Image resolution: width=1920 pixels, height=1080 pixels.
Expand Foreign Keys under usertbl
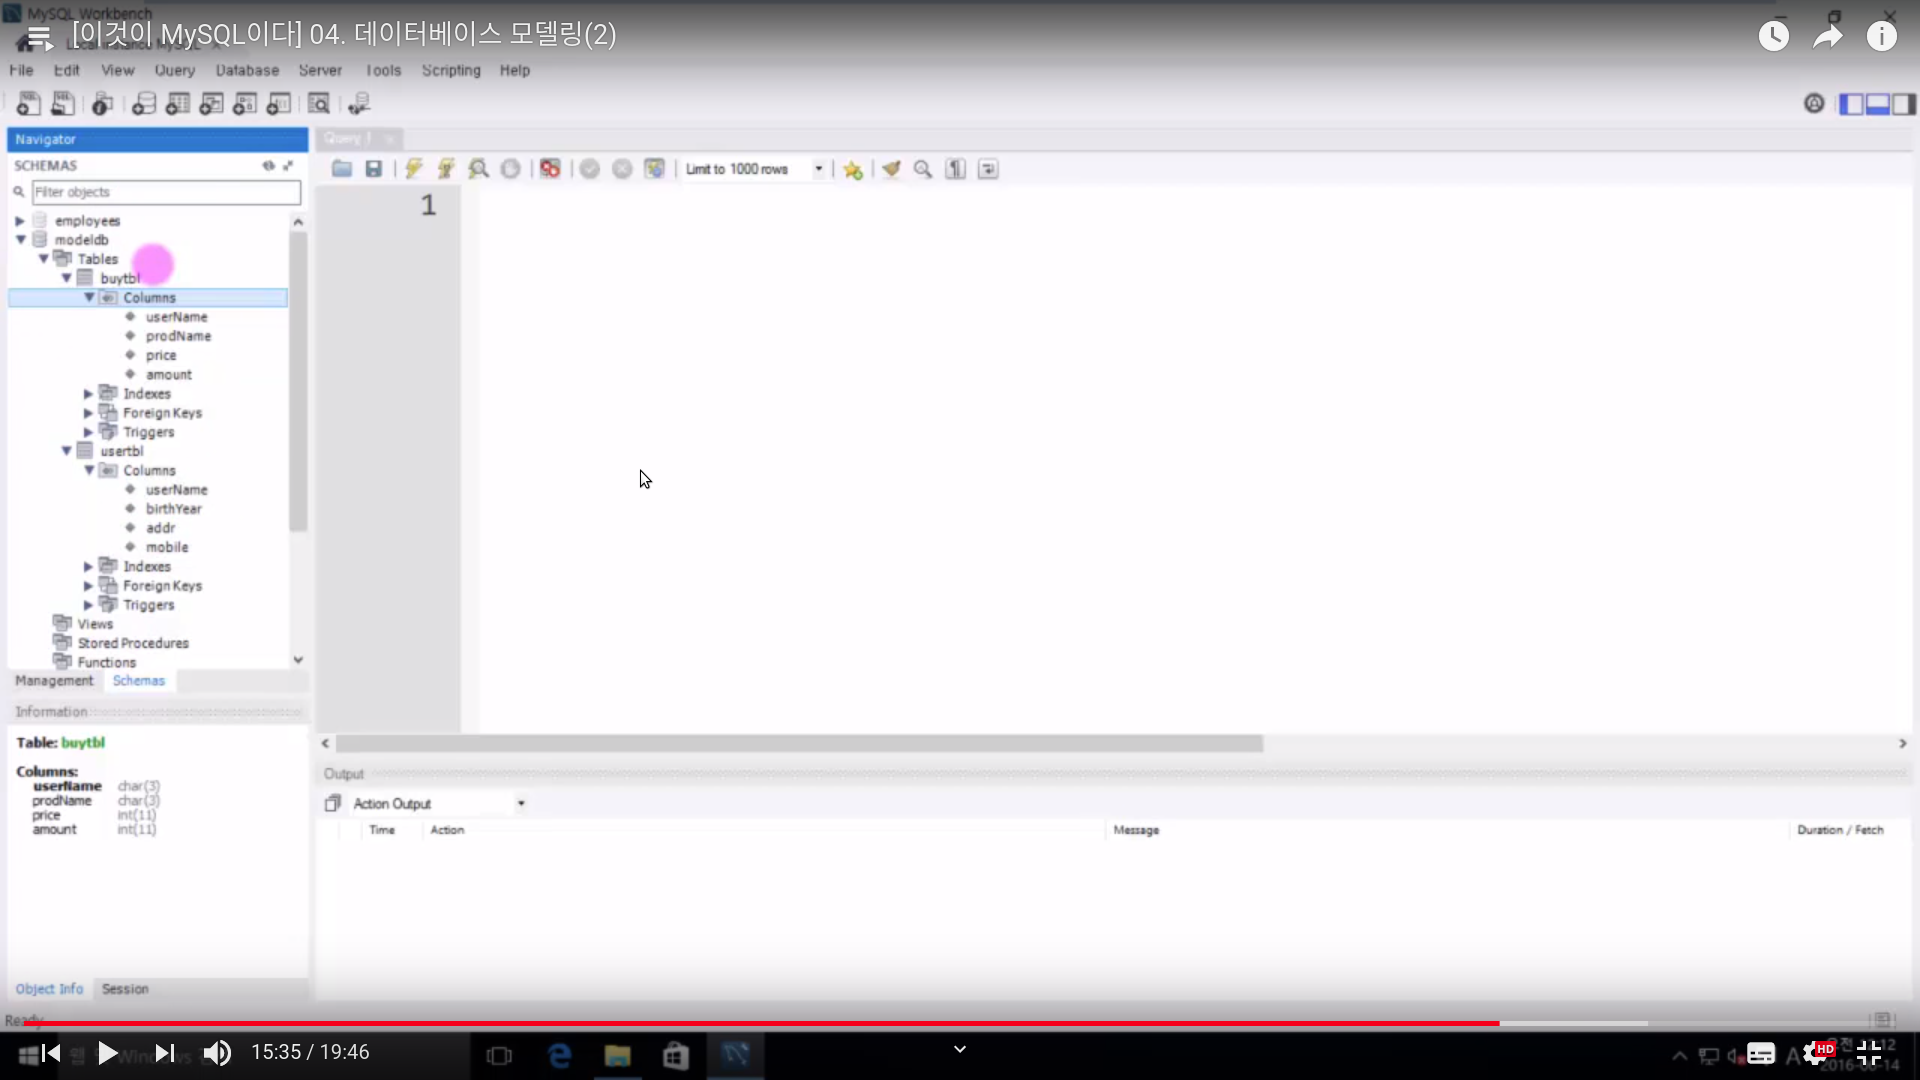coord(88,586)
